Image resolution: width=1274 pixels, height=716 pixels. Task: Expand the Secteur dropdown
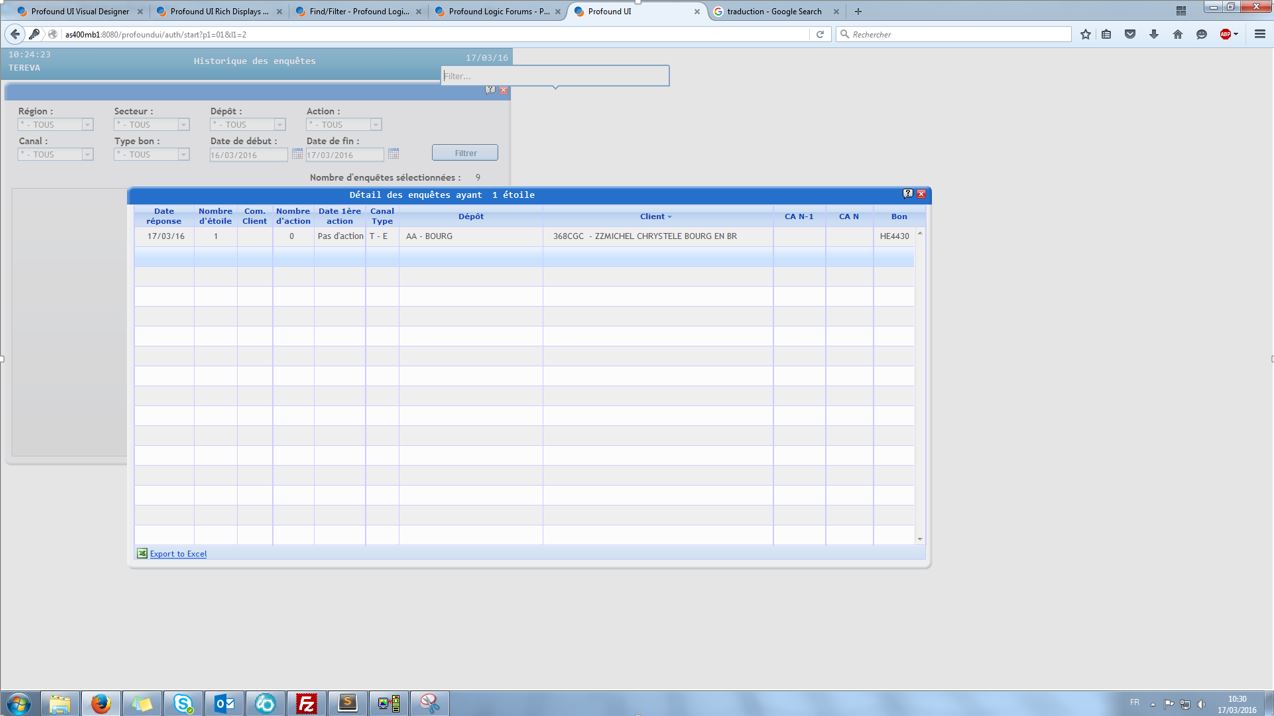[183, 125]
